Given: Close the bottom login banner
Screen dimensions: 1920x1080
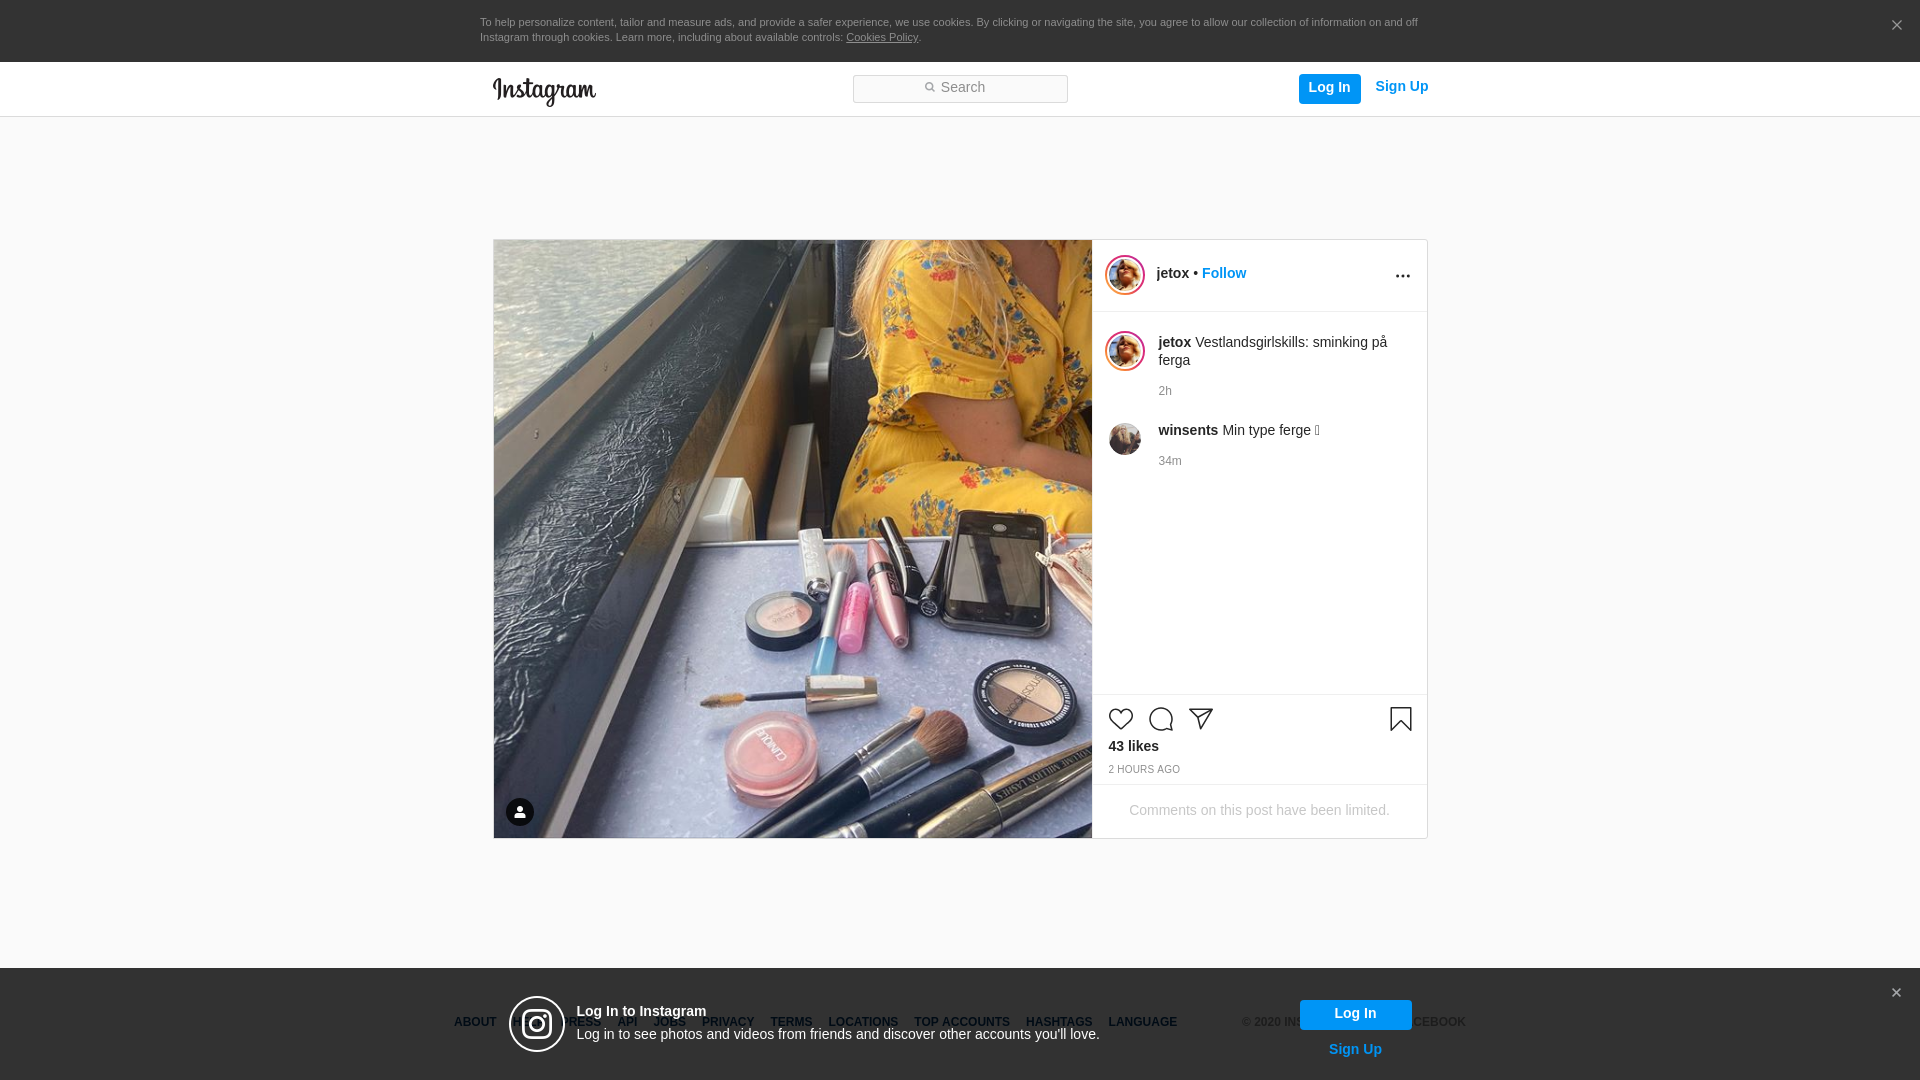Looking at the screenshot, I should pyautogui.click(x=1895, y=993).
